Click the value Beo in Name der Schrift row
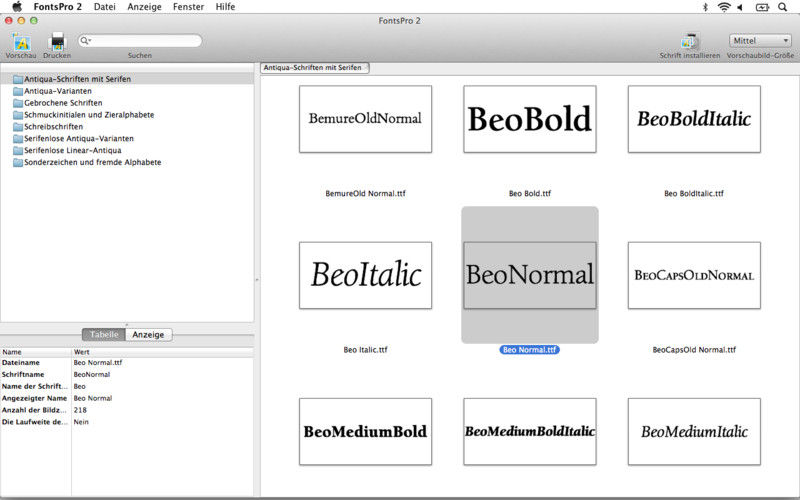Image resolution: width=800 pixels, height=500 pixels. coord(80,386)
